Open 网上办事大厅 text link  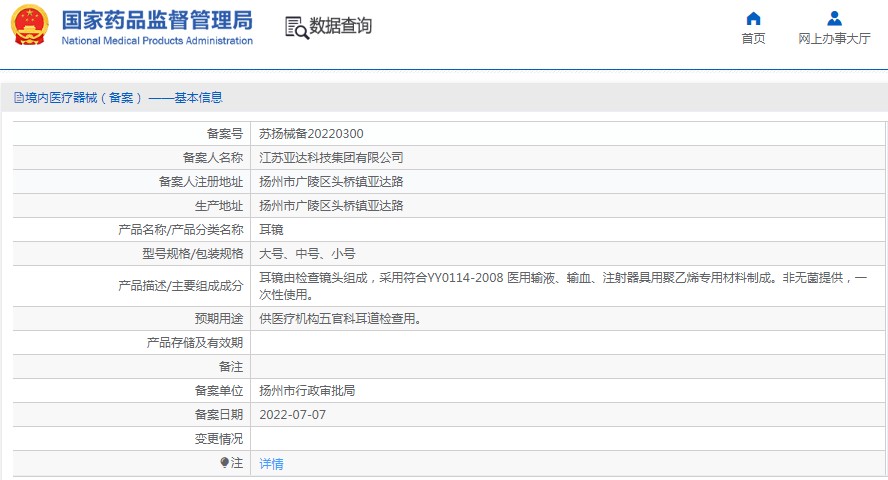pos(834,38)
